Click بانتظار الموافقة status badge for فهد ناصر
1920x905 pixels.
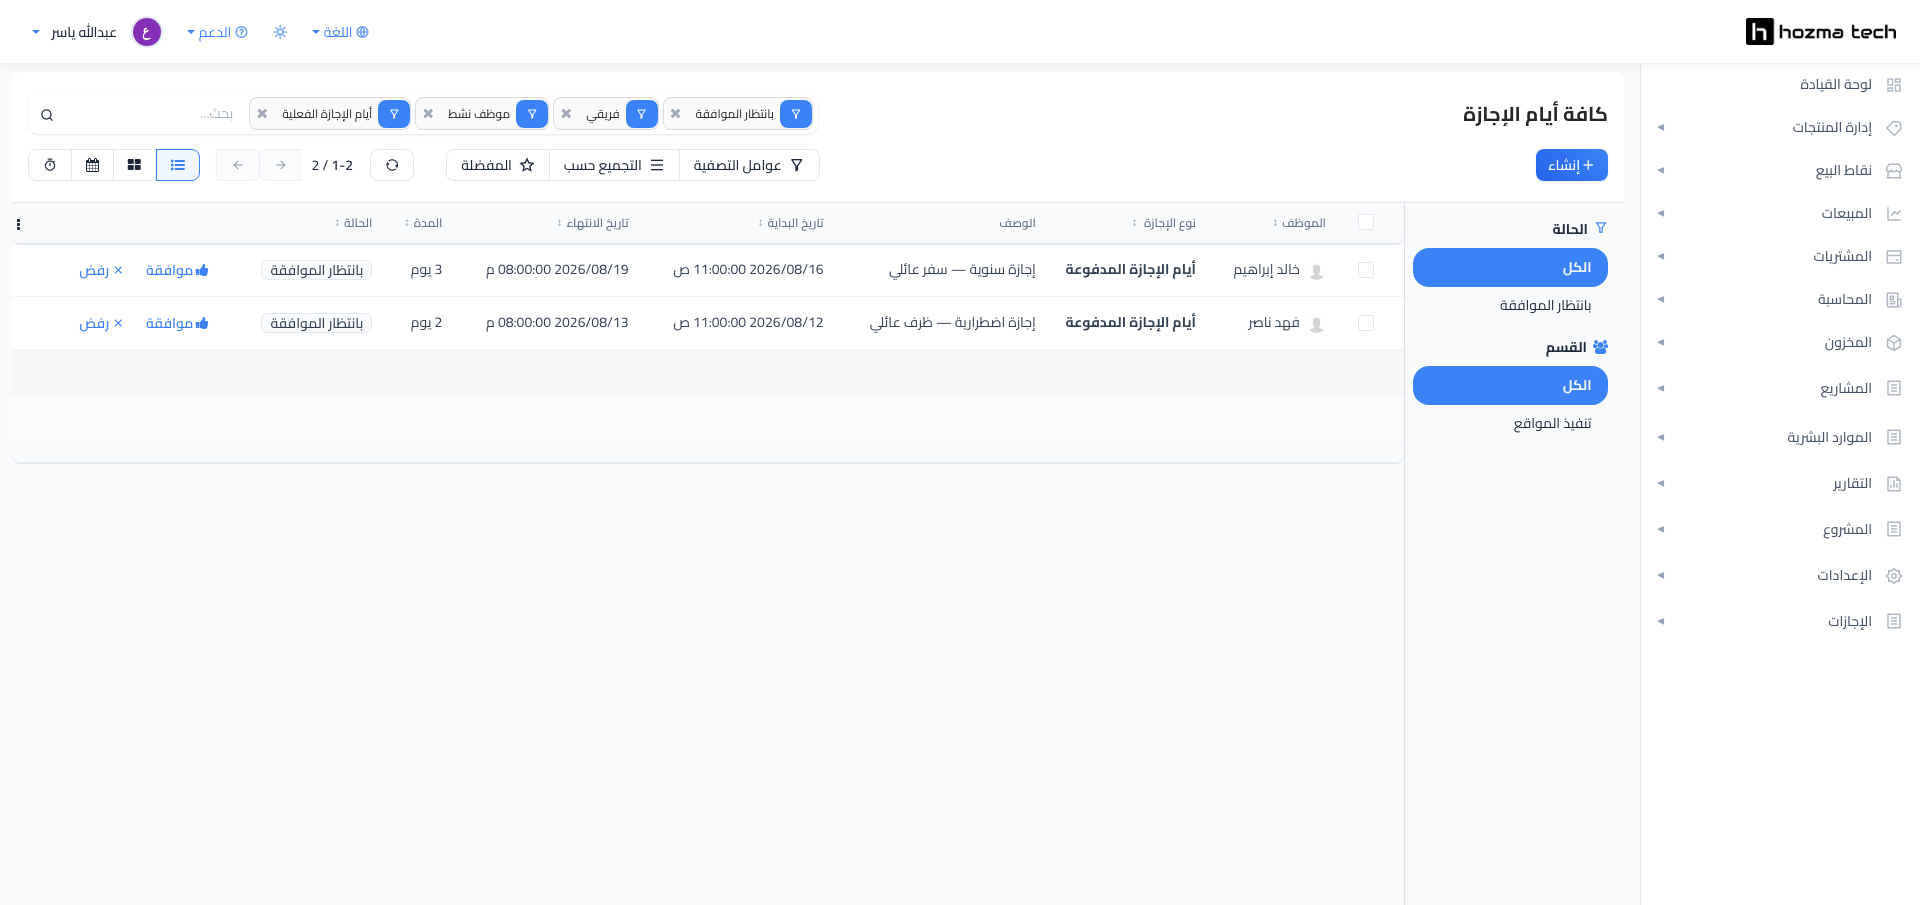click(x=316, y=323)
